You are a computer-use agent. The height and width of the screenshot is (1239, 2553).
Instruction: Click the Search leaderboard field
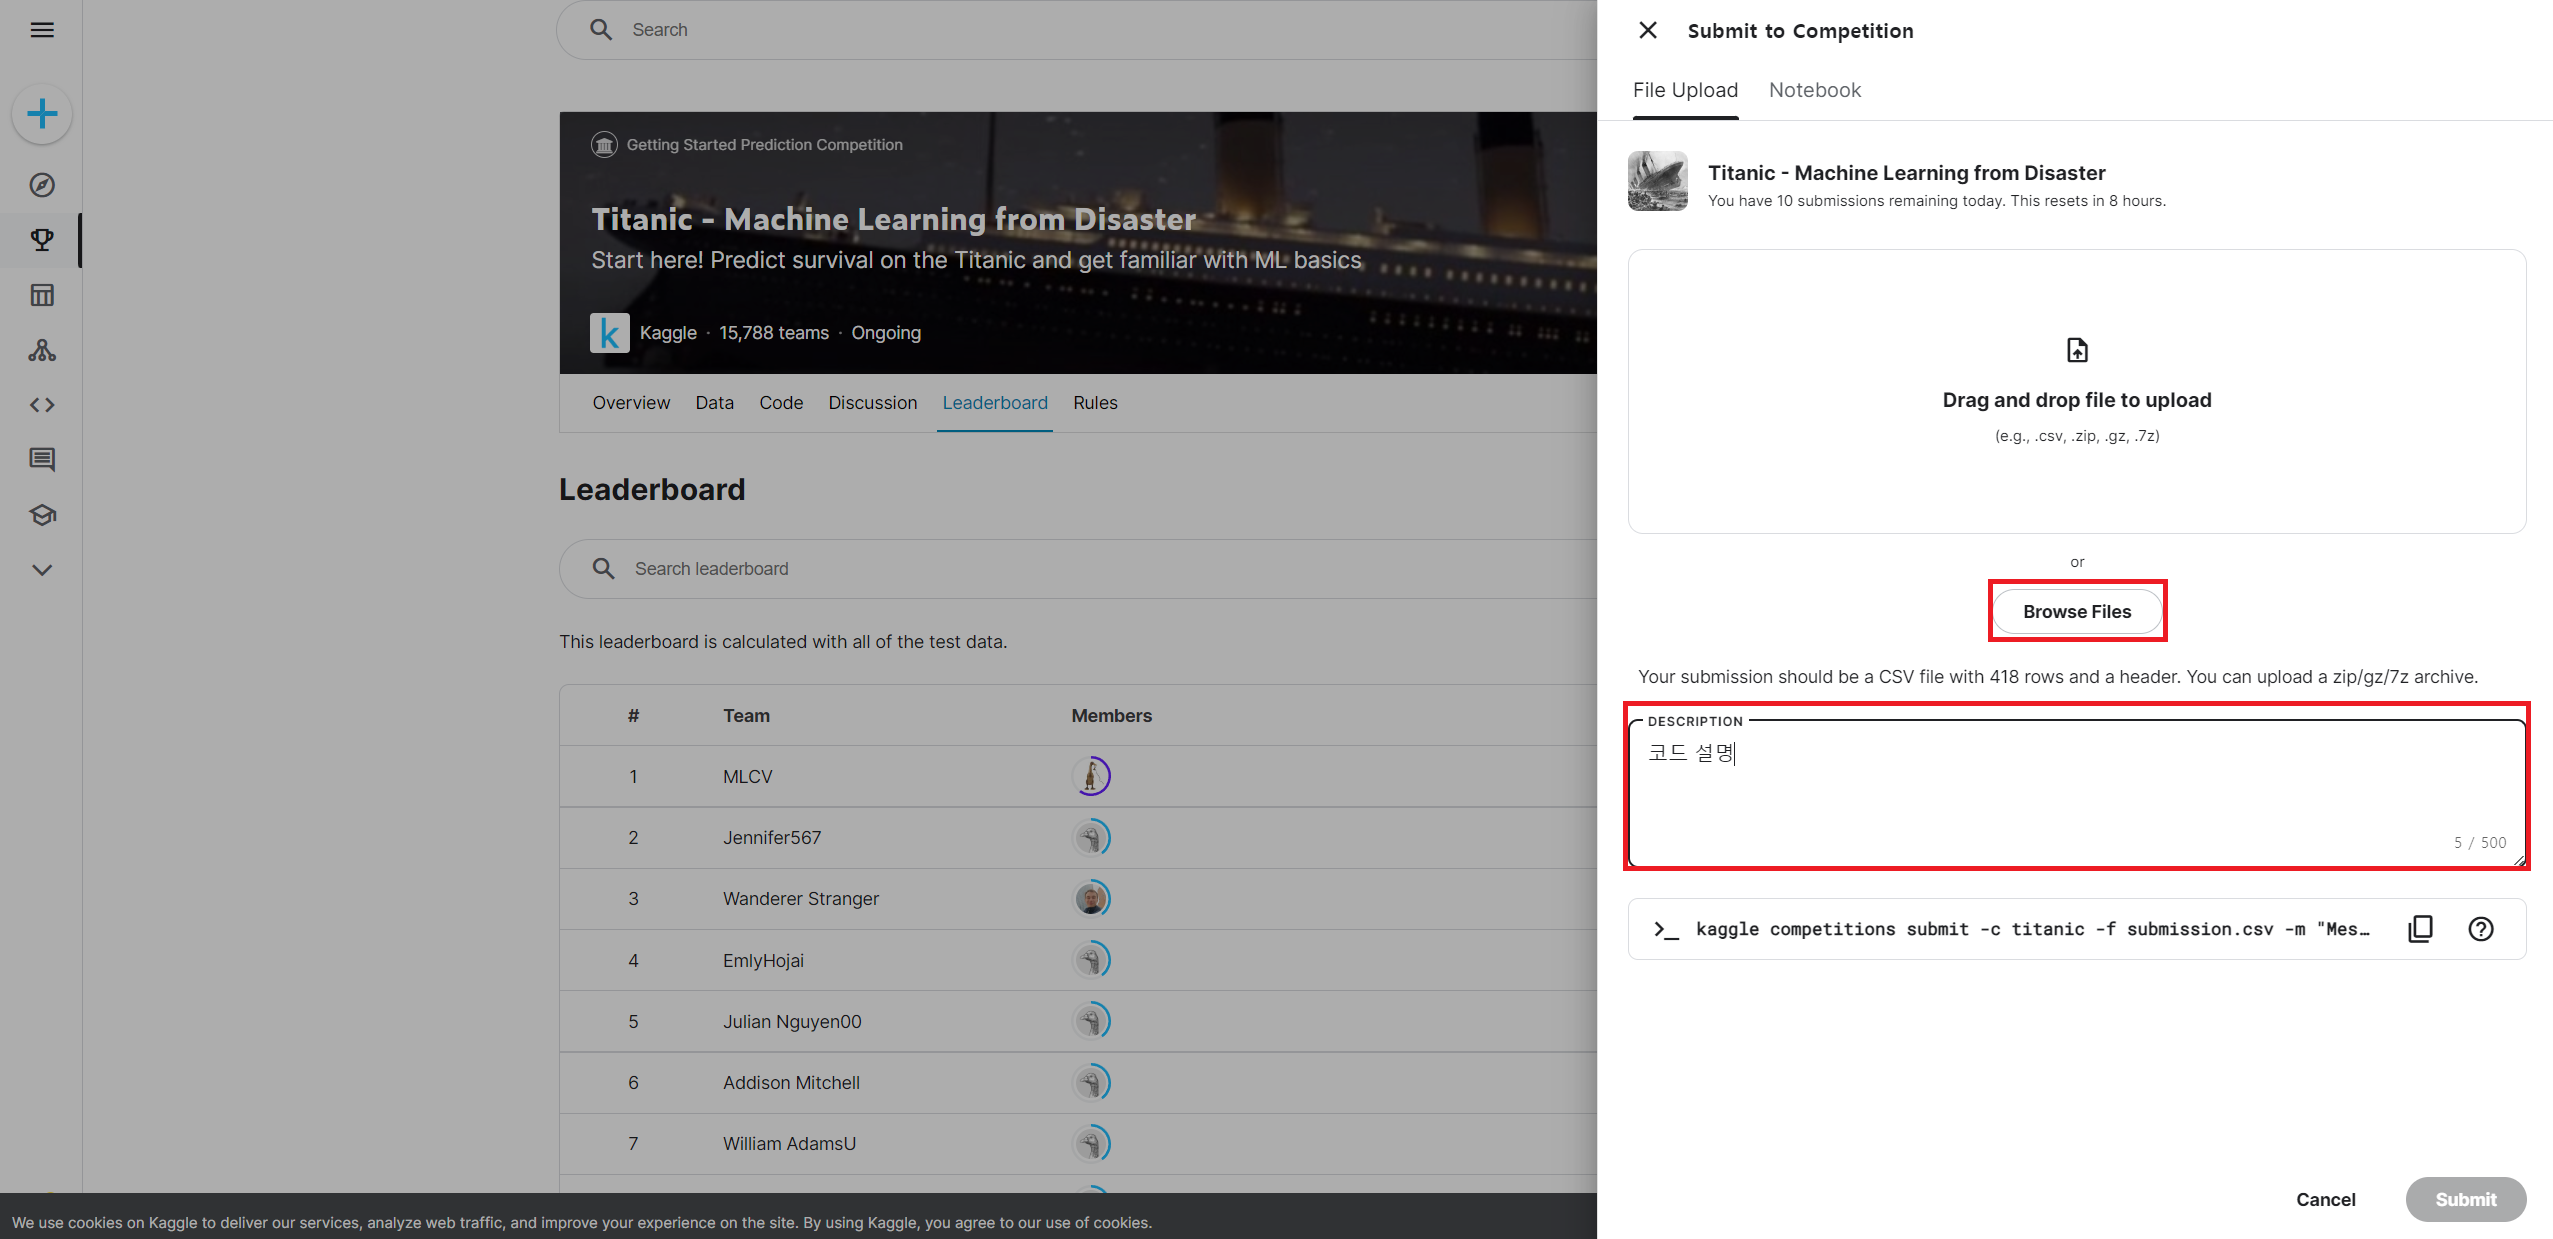pos(1000,569)
